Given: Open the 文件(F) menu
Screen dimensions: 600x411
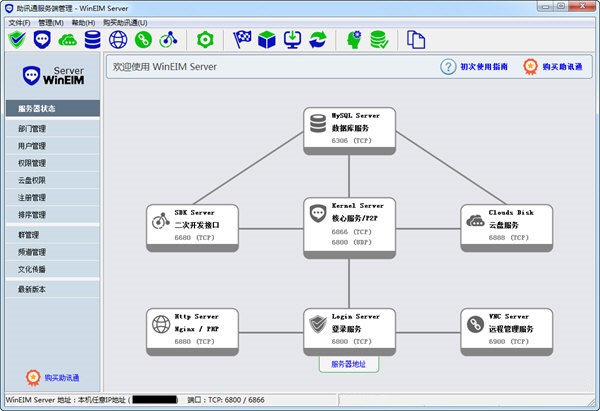Looking at the screenshot, I should click(19, 22).
